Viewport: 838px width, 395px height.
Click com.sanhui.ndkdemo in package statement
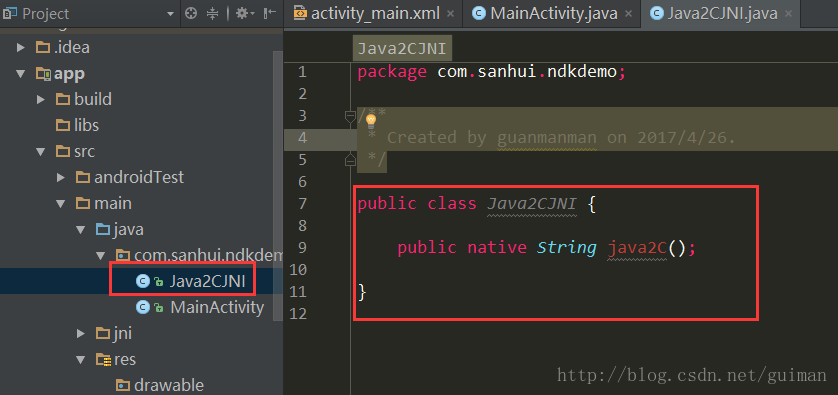click(x=527, y=72)
